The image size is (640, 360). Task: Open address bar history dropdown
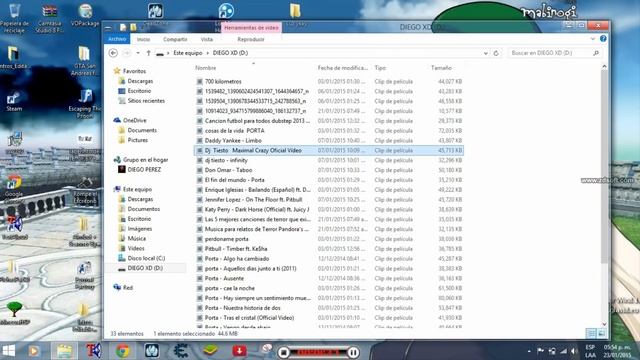pyautogui.click(x=485, y=53)
